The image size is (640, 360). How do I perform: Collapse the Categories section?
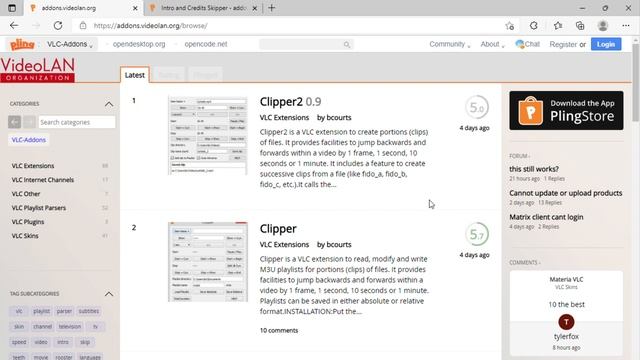click(x=109, y=104)
